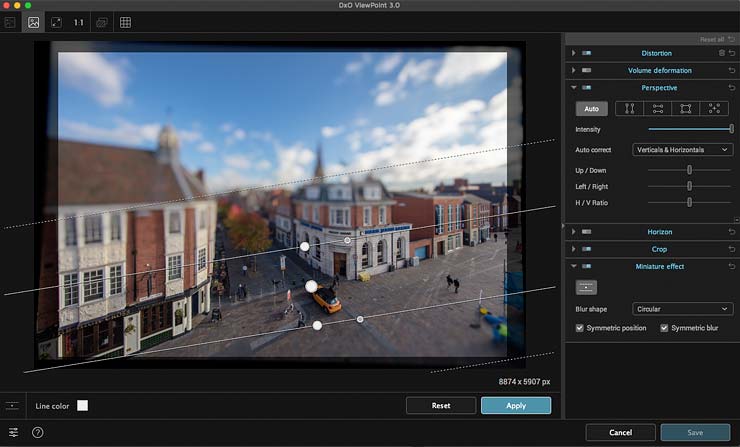
Task: Click the Miniature effect palette title
Action: coord(659,266)
